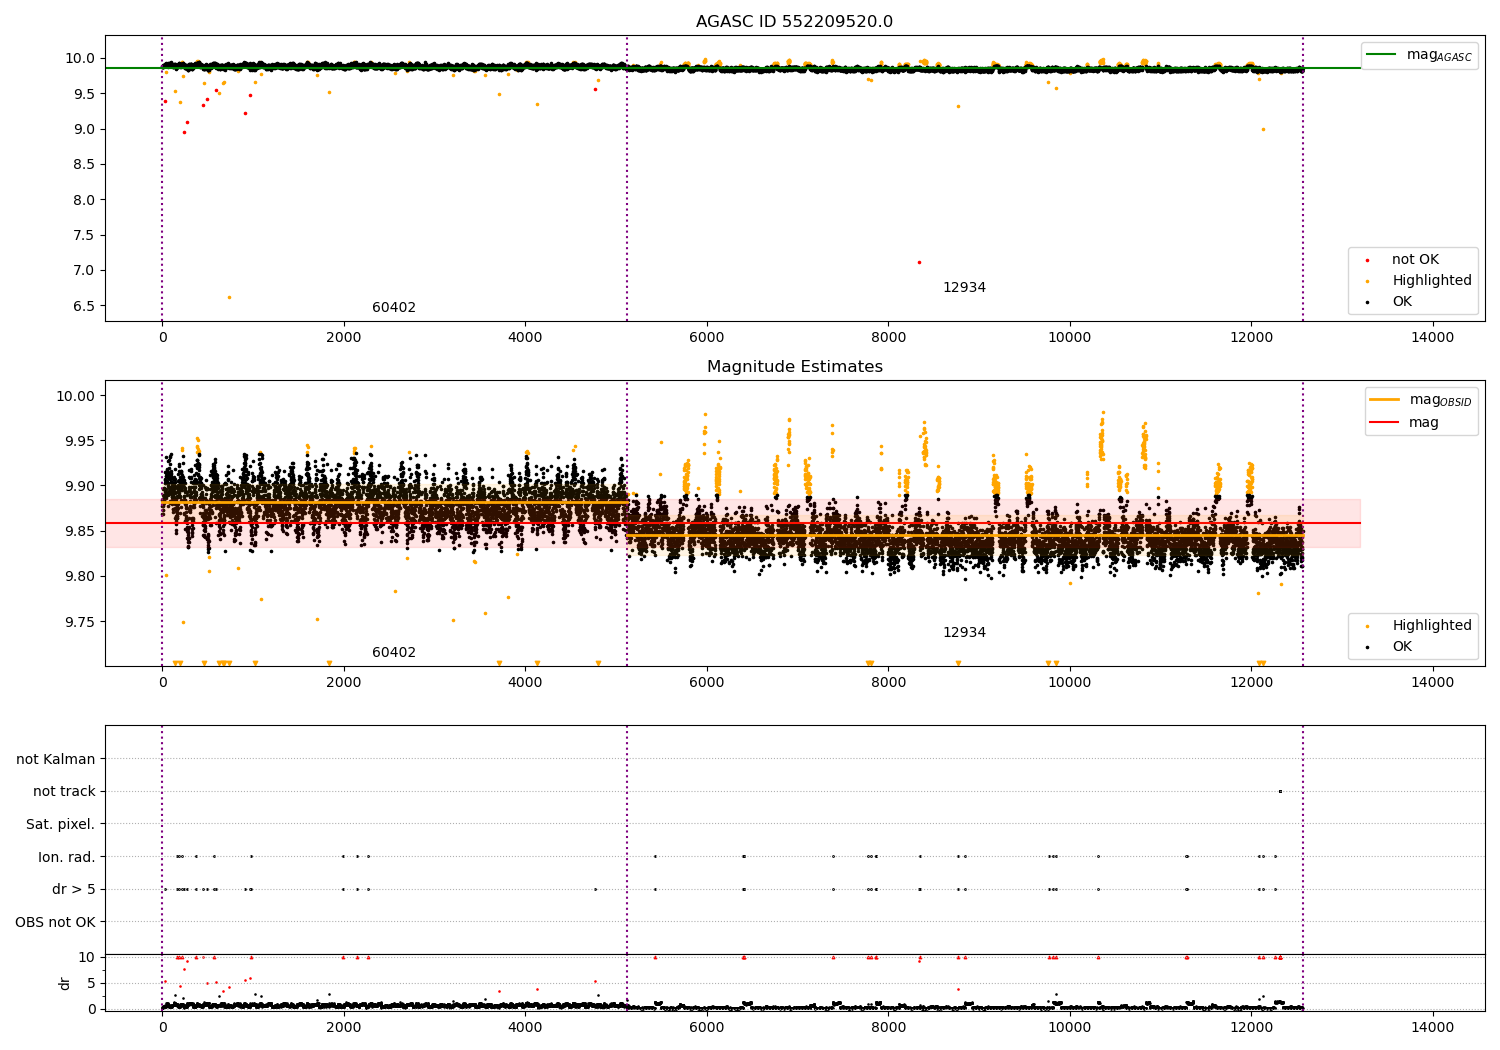
Task: Click x-tick '10000' under Magnitude Estimates panel
Action: pyautogui.click(x=1069, y=683)
